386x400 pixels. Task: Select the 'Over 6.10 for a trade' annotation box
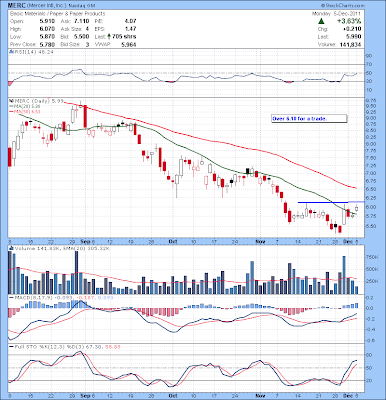point(309,119)
